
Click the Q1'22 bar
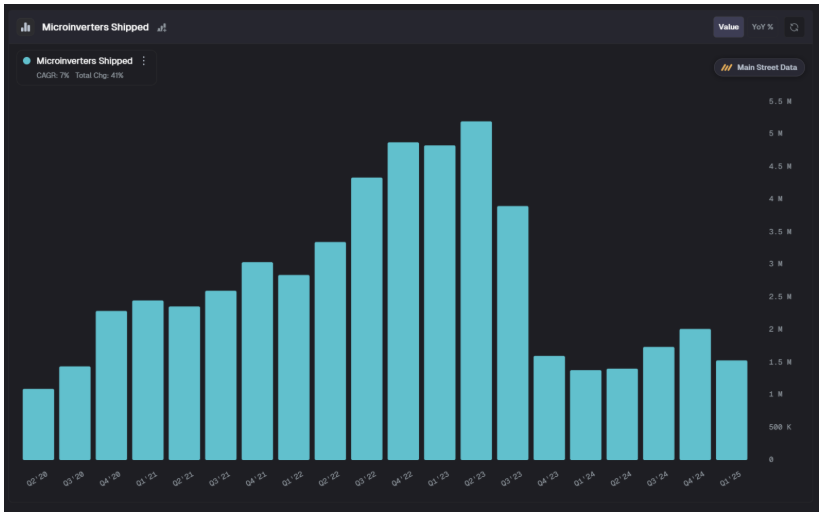click(x=294, y=368)
